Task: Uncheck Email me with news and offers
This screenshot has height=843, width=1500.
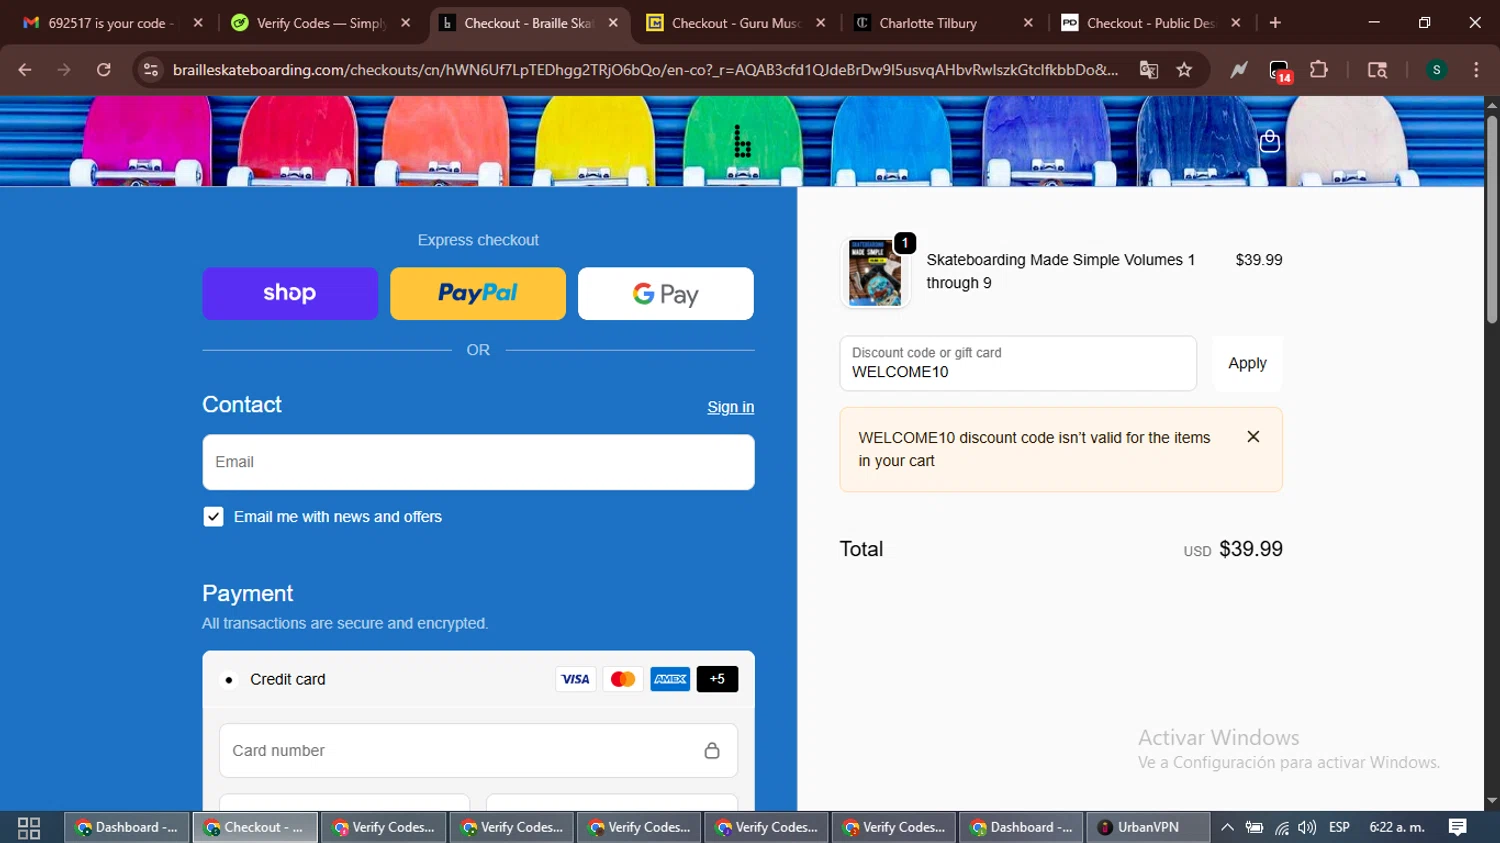Action: click(x=213, y=517)
